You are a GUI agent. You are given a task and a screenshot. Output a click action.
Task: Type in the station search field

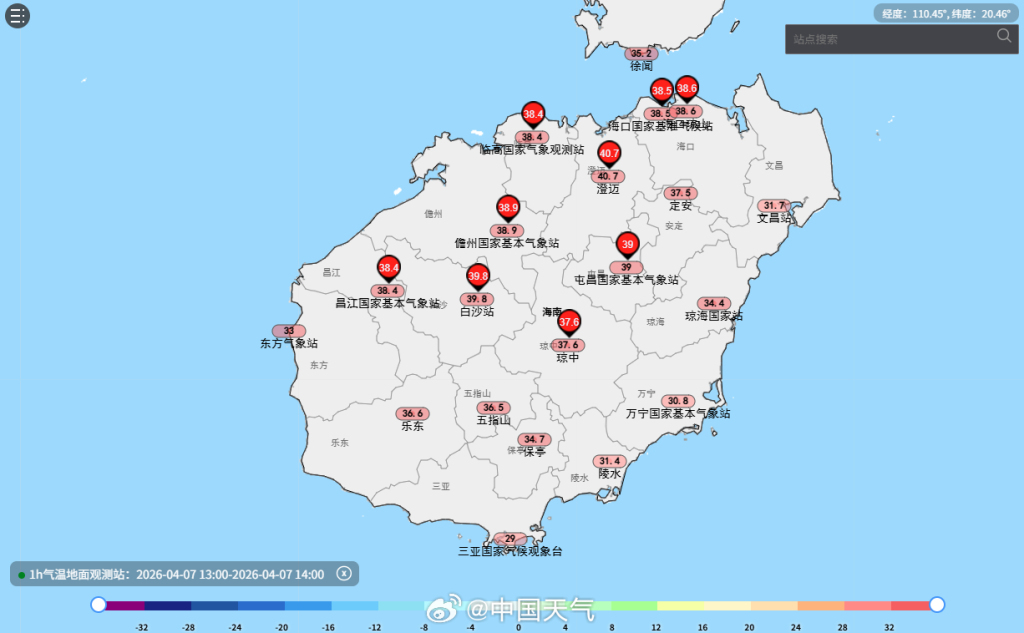[888, 39]
